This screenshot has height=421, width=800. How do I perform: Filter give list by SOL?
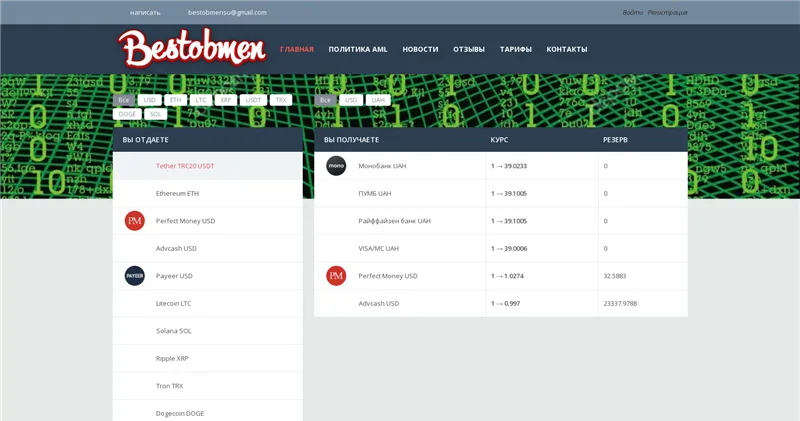(156, 114)
